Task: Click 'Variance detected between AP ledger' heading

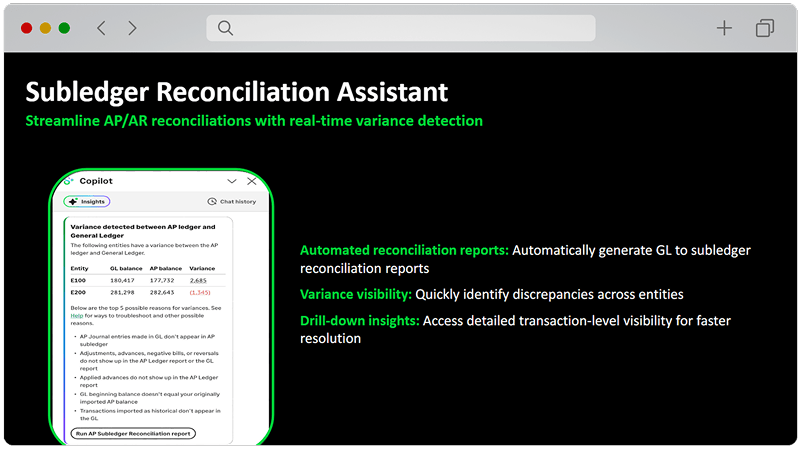Action: click(x=143, y=231)
